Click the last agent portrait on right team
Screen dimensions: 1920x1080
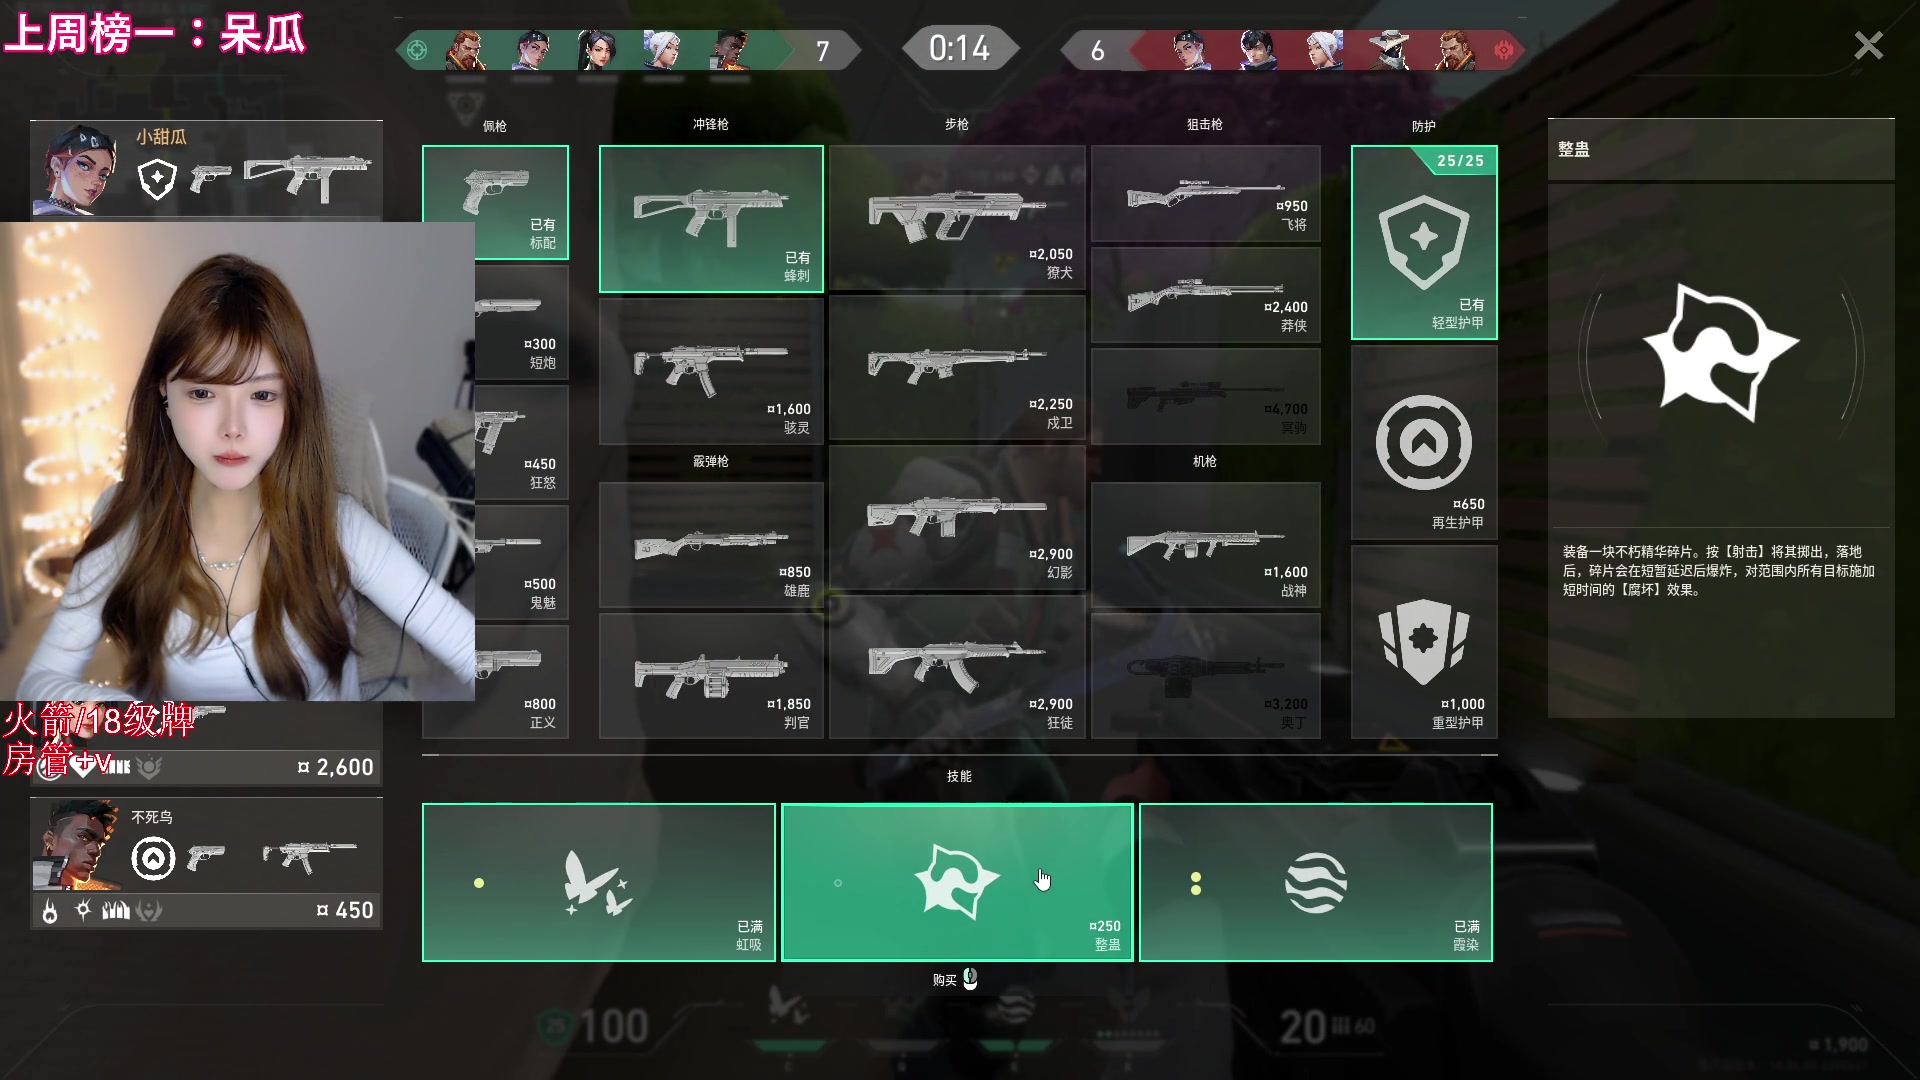(1454, 50)
